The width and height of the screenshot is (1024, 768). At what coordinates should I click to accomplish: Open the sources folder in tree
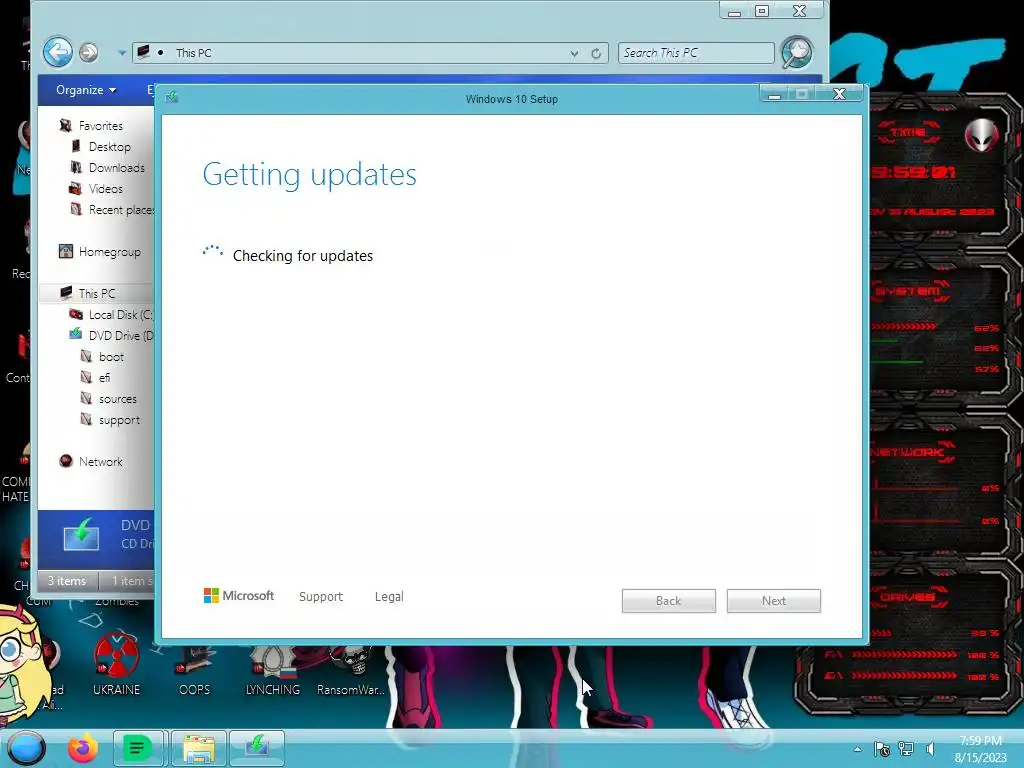(118, 399)
